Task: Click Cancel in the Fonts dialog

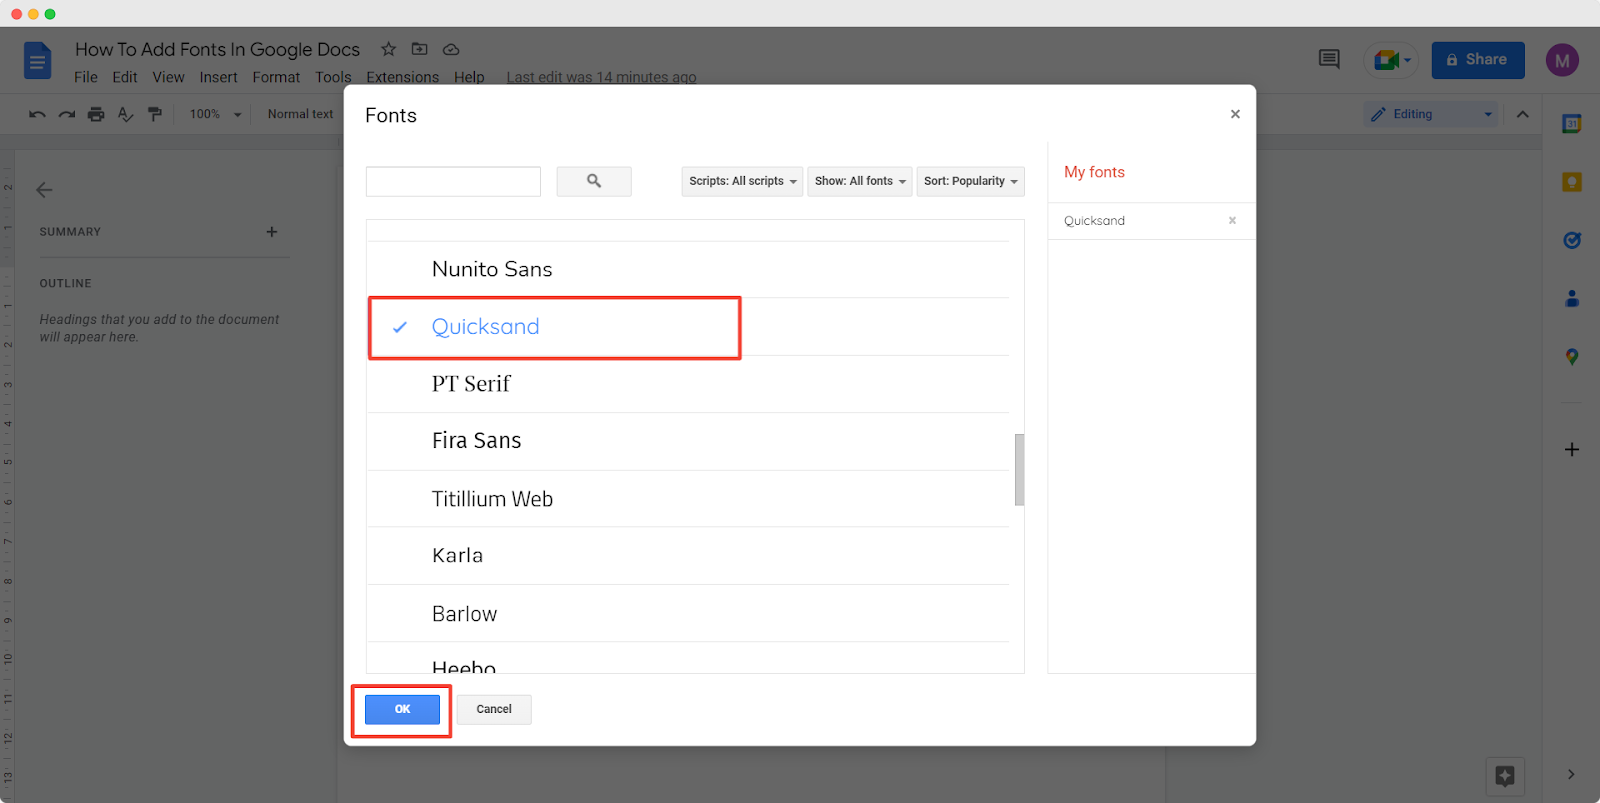Action: (494, 709)
